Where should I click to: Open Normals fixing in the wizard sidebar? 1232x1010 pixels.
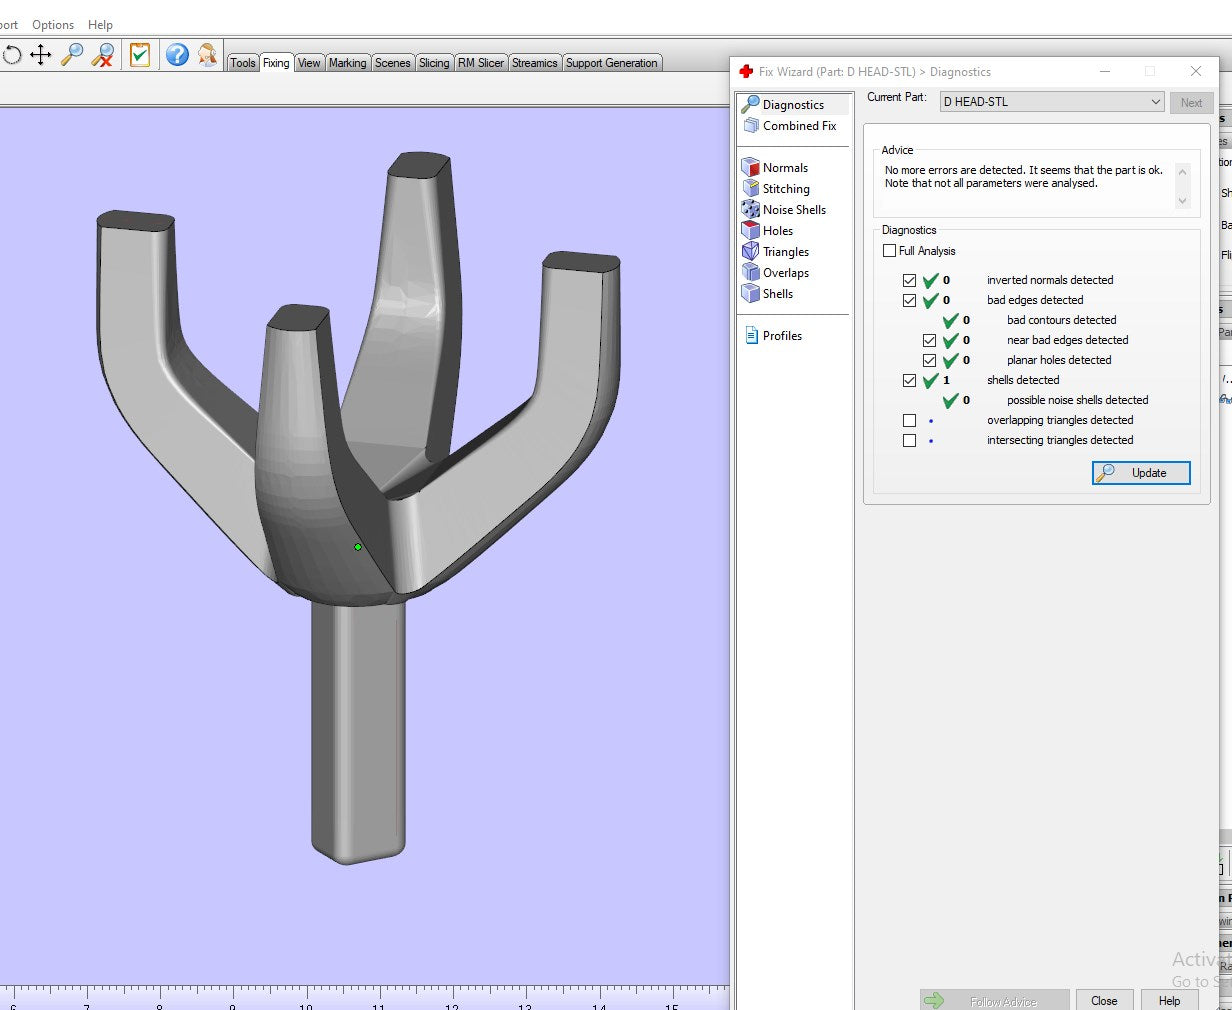[x=785, y=168]
